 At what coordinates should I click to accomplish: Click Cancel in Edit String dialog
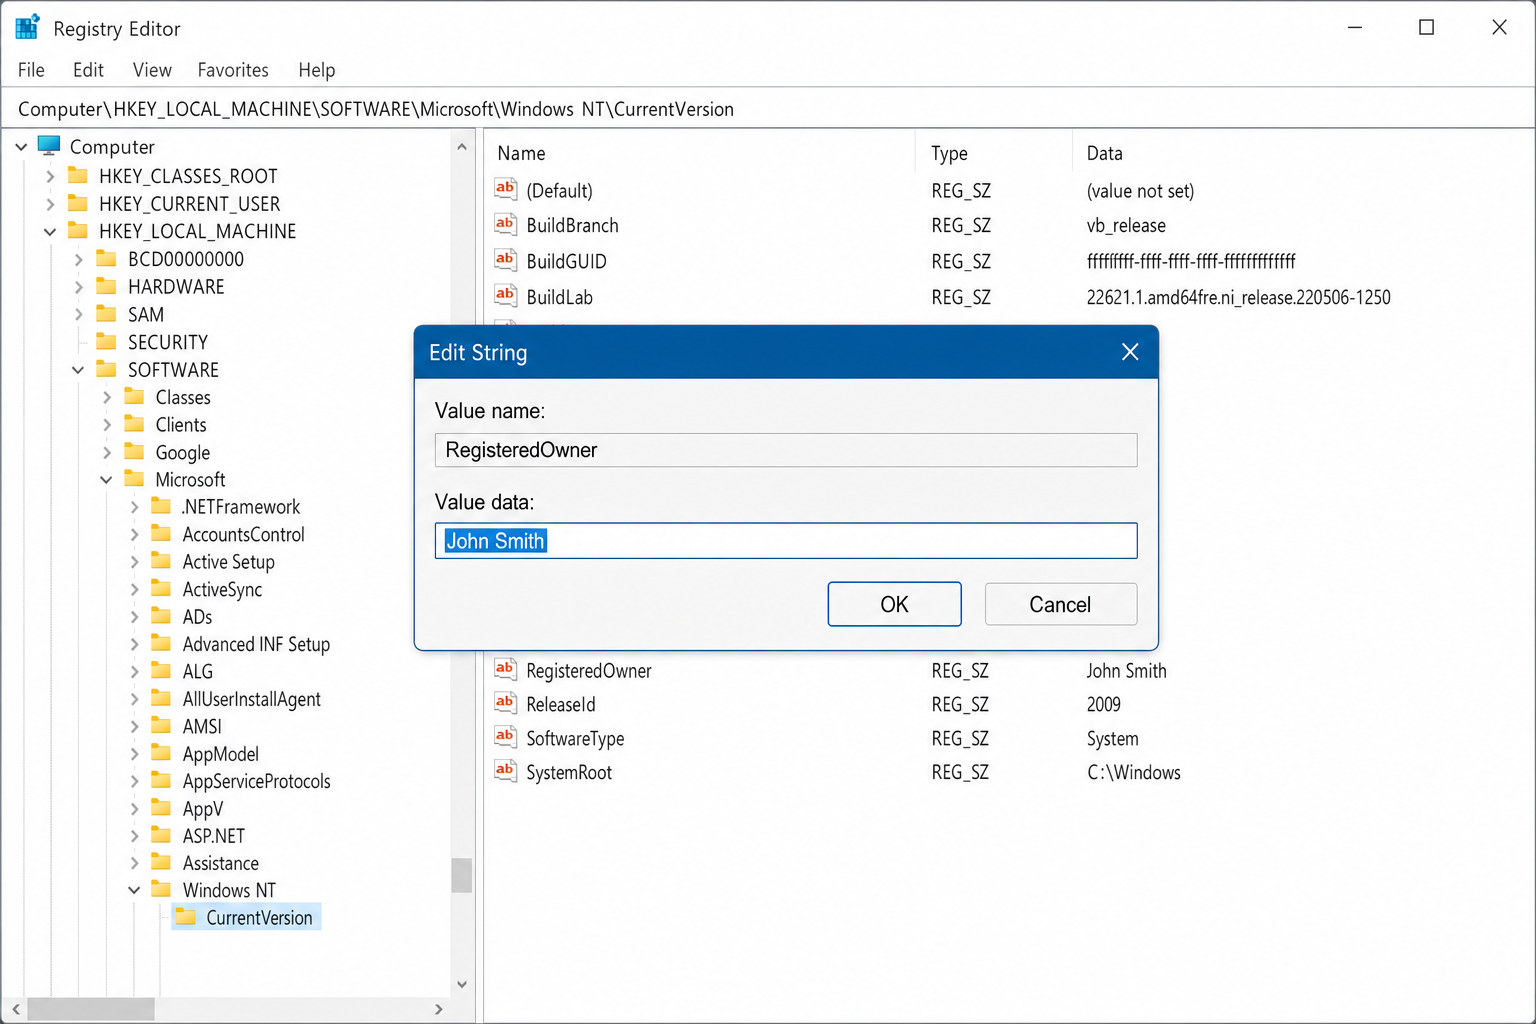coord(1060,604)
